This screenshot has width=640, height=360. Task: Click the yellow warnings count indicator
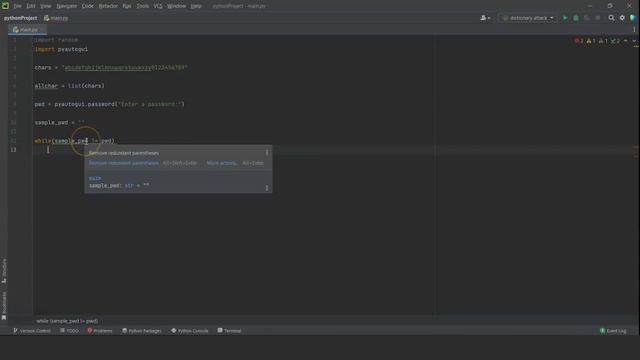(x=591, y=41)
